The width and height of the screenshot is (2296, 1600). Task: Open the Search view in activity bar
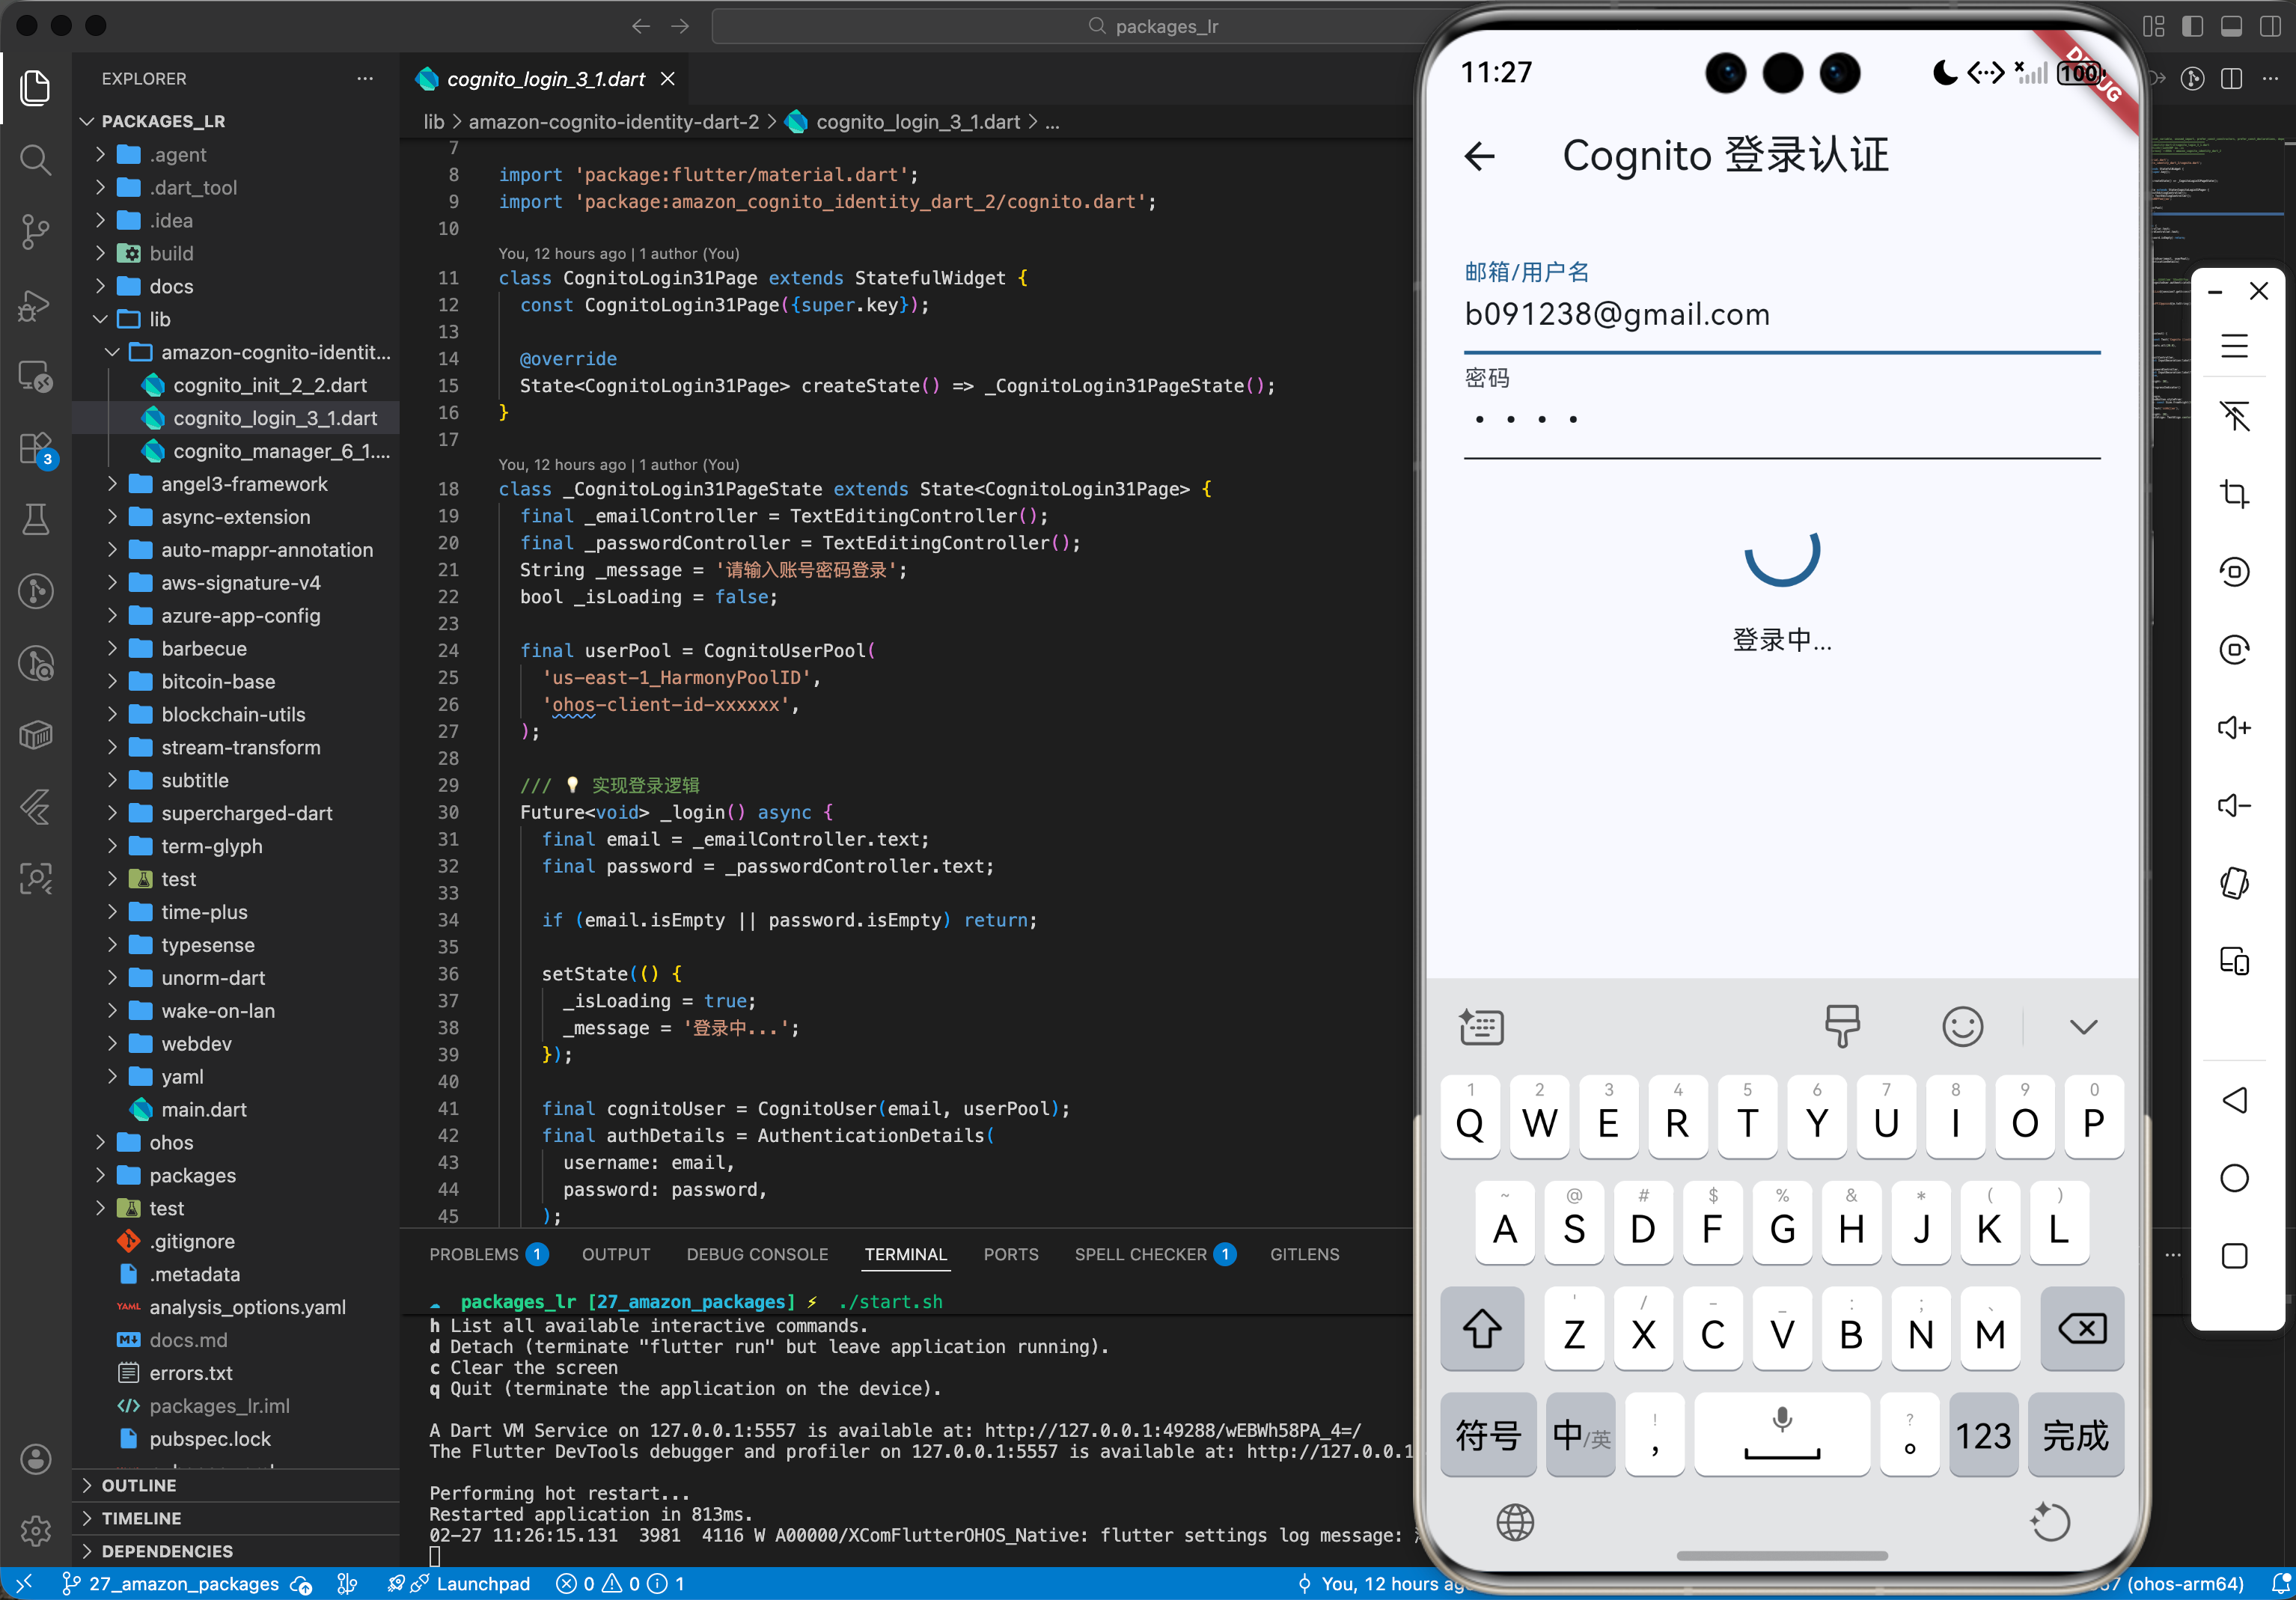[x=36, y=160]
